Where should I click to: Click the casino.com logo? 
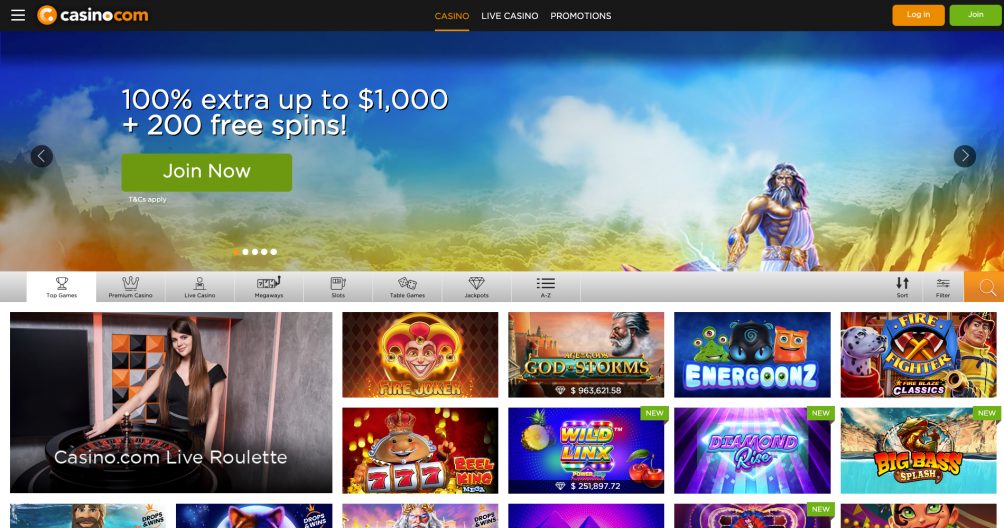(93, 15)
